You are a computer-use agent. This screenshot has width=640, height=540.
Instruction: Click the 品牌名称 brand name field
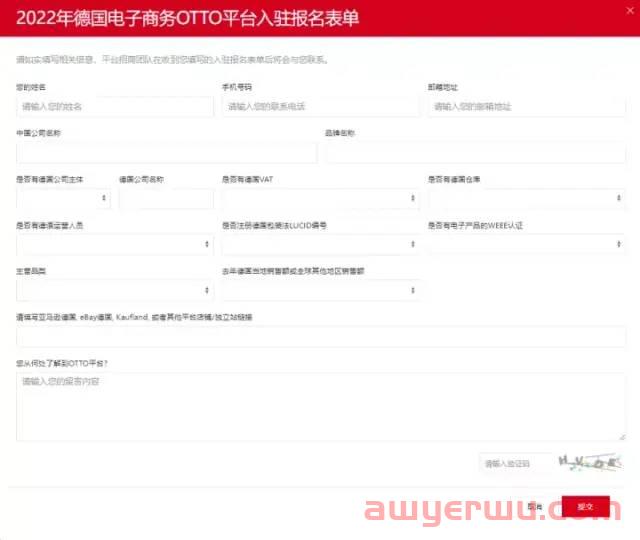(476, 153)
